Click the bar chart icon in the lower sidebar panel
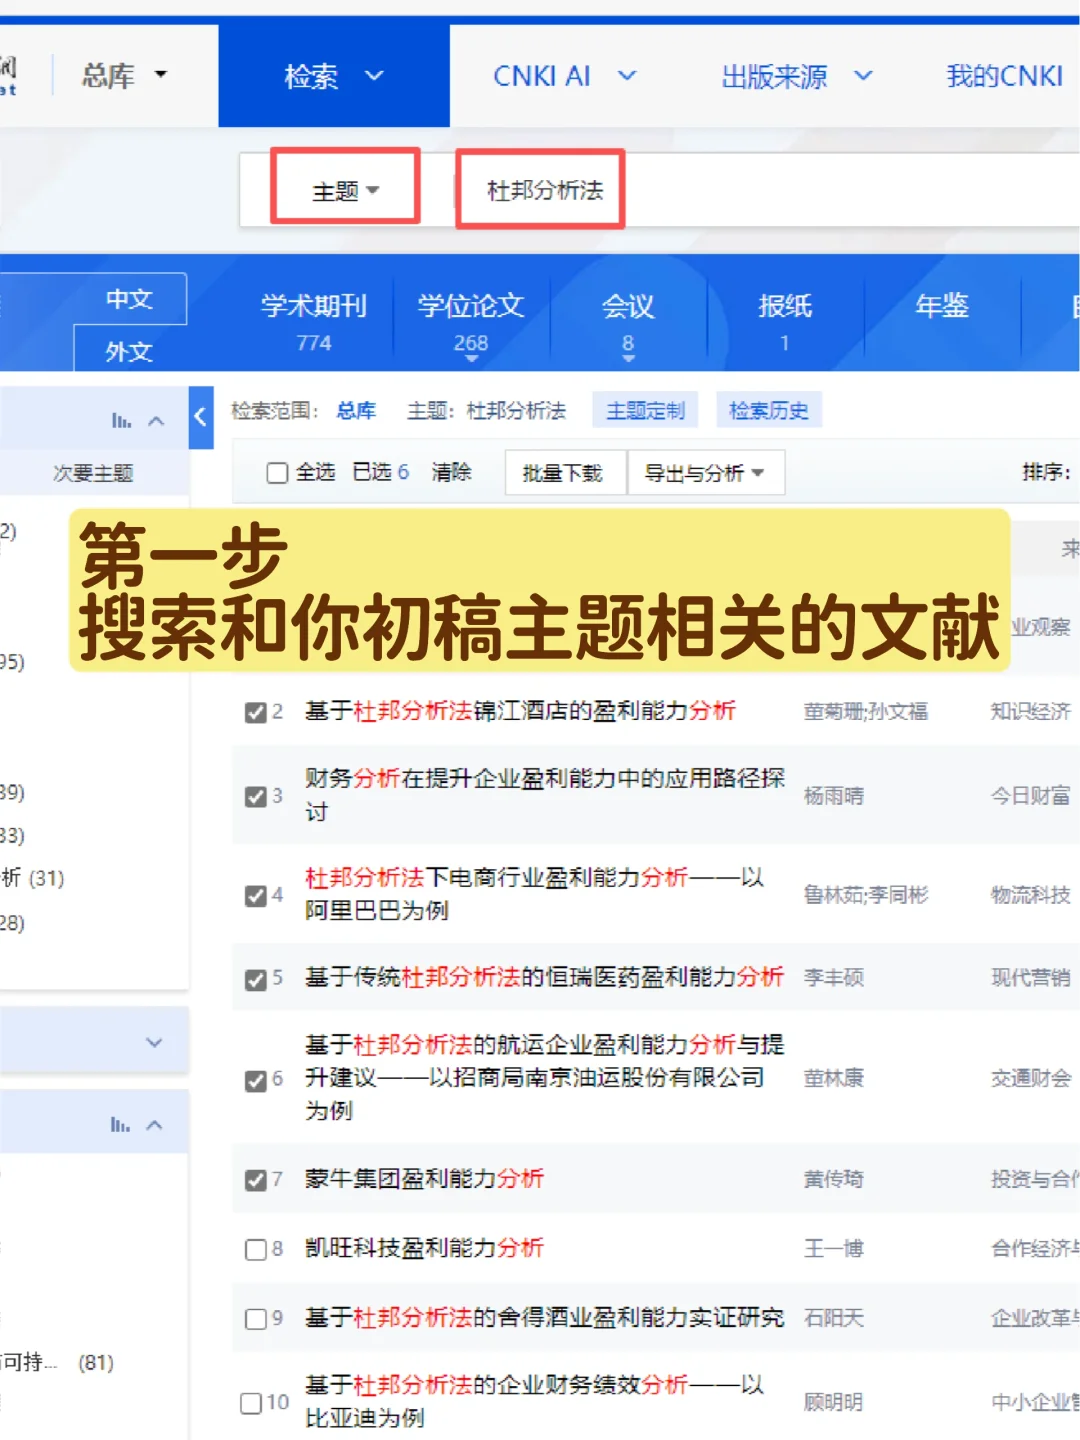Screen dimensions: 1080x1440 [122, 1122]
